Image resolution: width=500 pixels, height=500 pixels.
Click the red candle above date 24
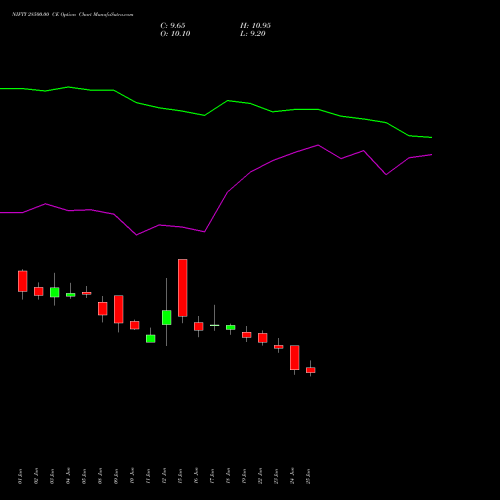click(295, 357)
